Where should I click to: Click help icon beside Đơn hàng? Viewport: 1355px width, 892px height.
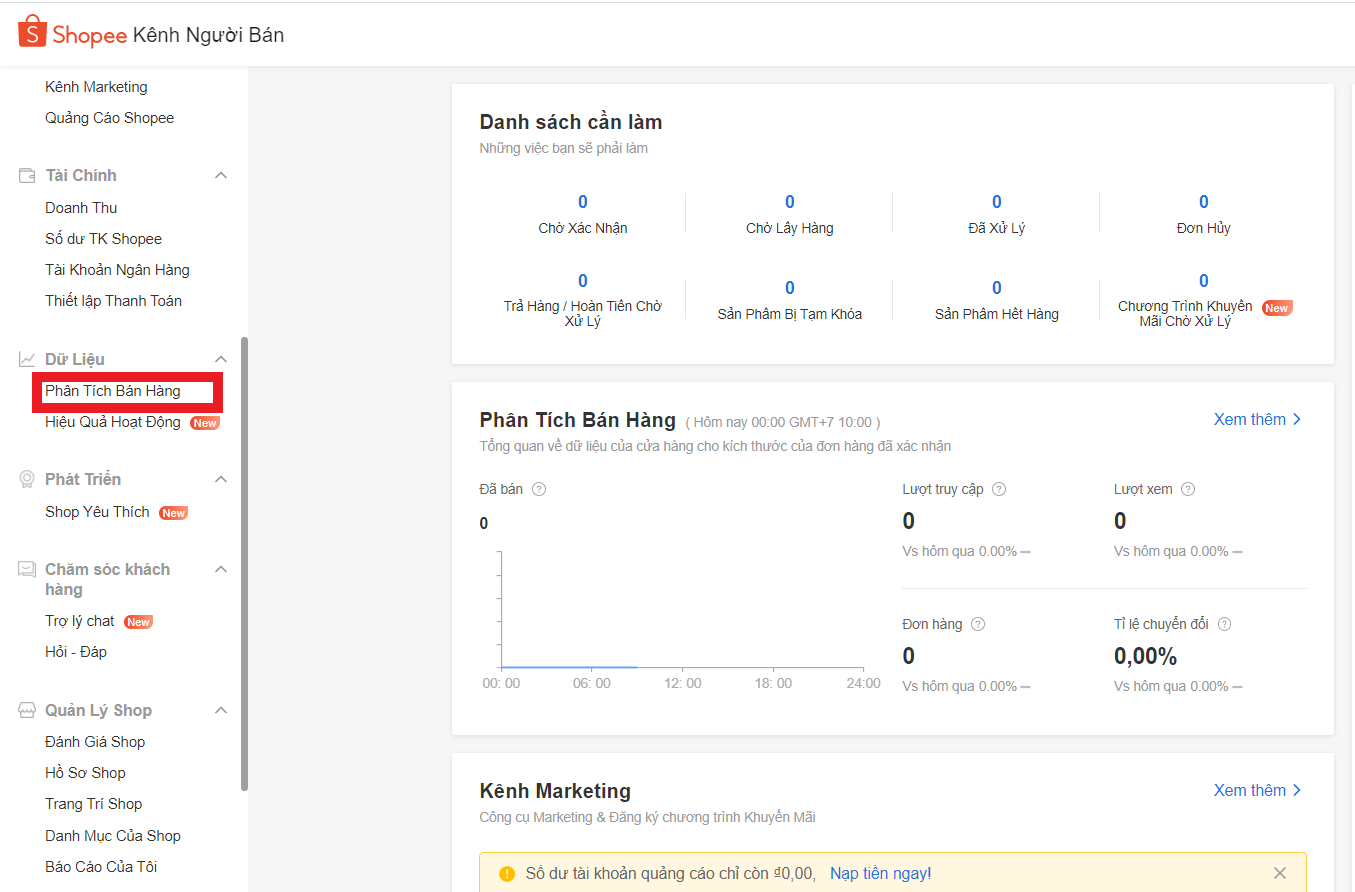pos(977,624)
